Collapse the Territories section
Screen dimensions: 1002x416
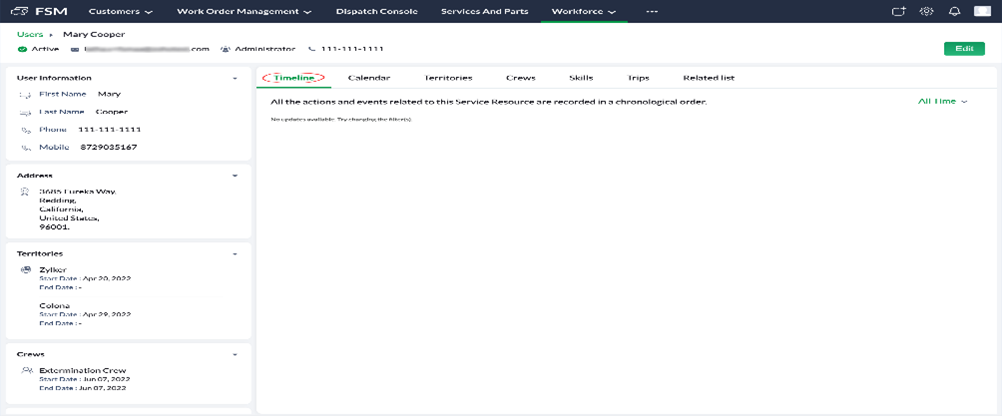235,254
